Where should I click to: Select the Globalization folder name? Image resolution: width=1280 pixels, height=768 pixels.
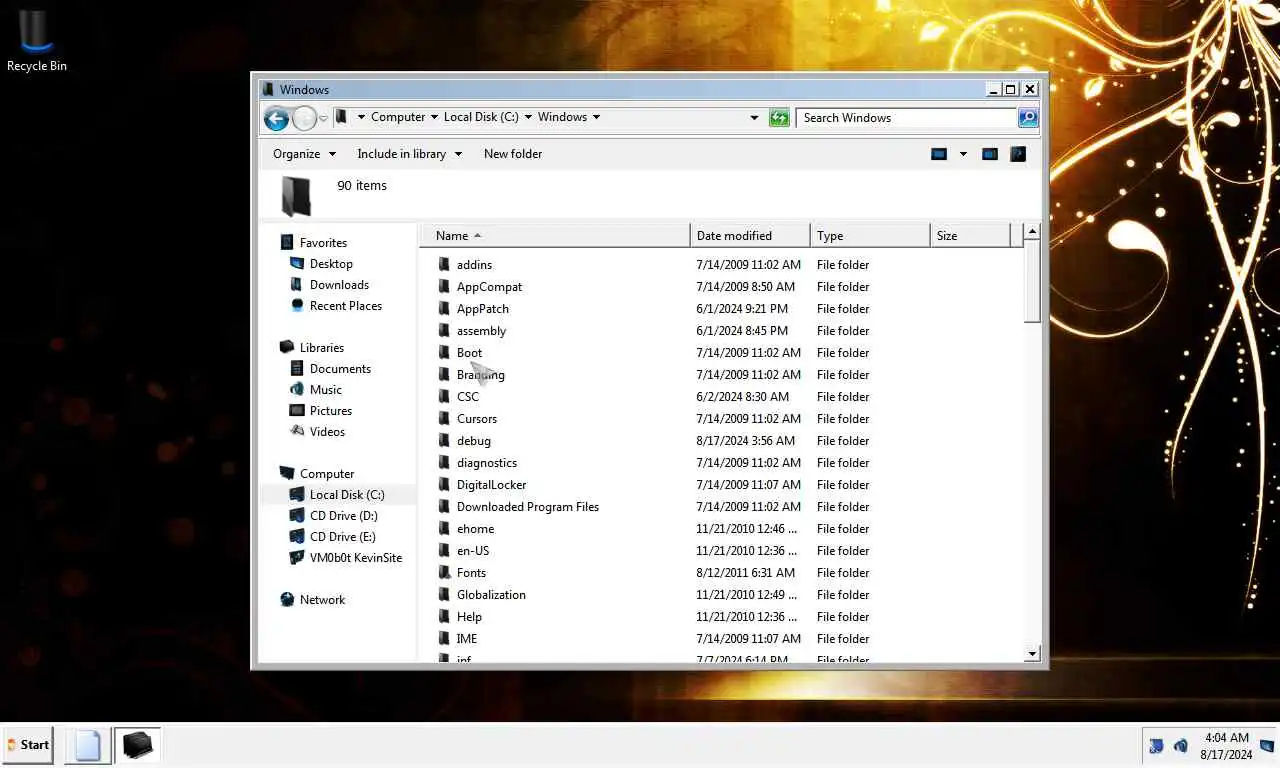[491, 595]
